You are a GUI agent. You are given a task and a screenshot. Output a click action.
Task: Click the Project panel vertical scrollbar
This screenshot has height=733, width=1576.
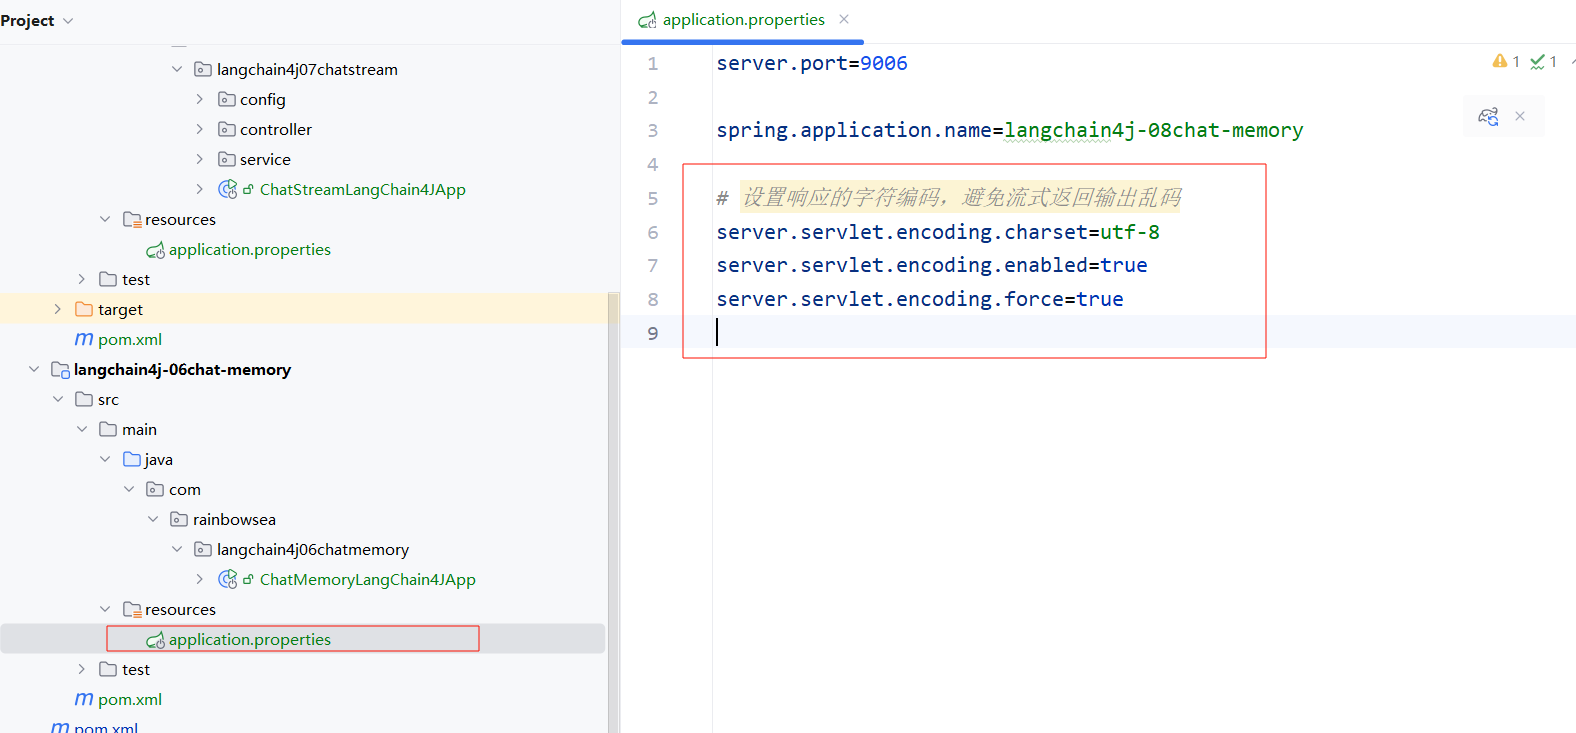(x=613, y=500)
